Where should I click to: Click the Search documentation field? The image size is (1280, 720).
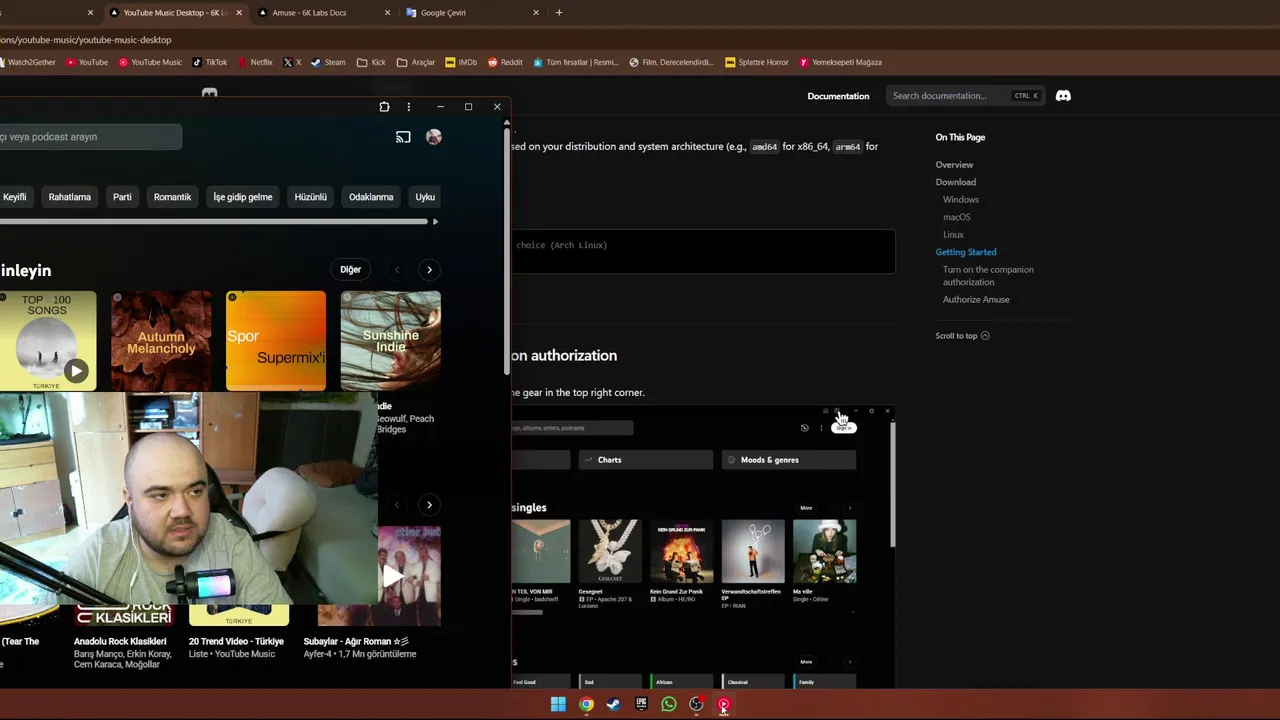965,96
